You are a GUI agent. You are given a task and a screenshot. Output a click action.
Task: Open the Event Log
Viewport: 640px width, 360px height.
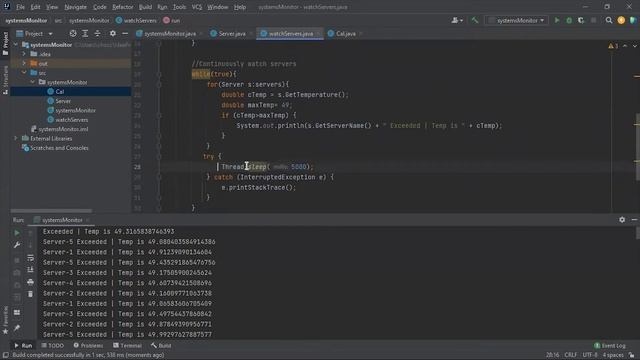(x=610, y=345)
